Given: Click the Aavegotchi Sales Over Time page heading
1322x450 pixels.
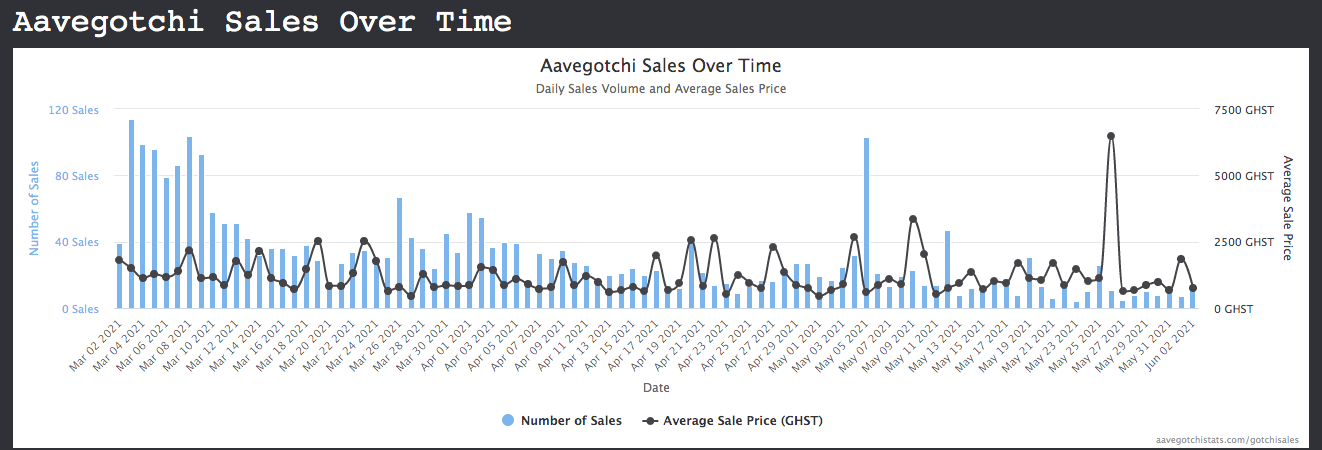Looking at the screenshot, I should pyautogui.click(x=262, y=22).
